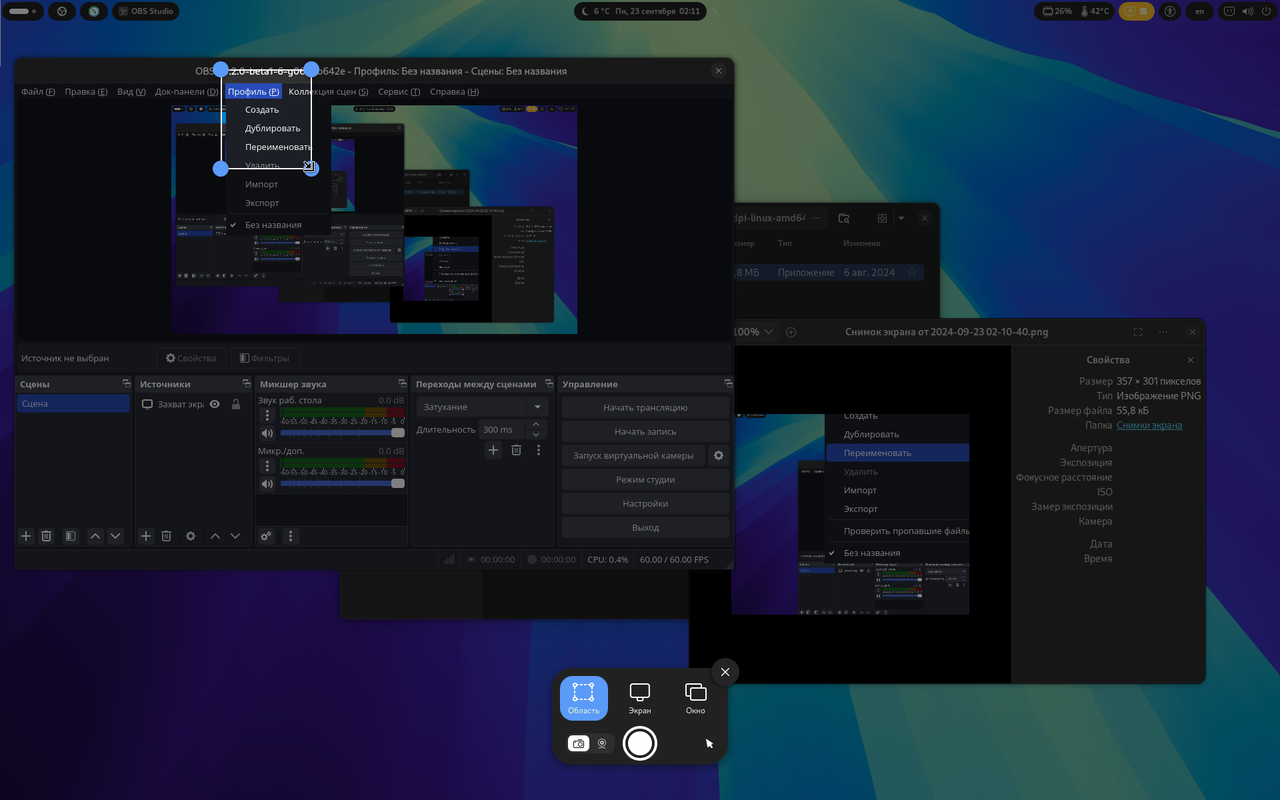Click the Длительность 300 ms field
1280x800 pixels.
(503, 429)
